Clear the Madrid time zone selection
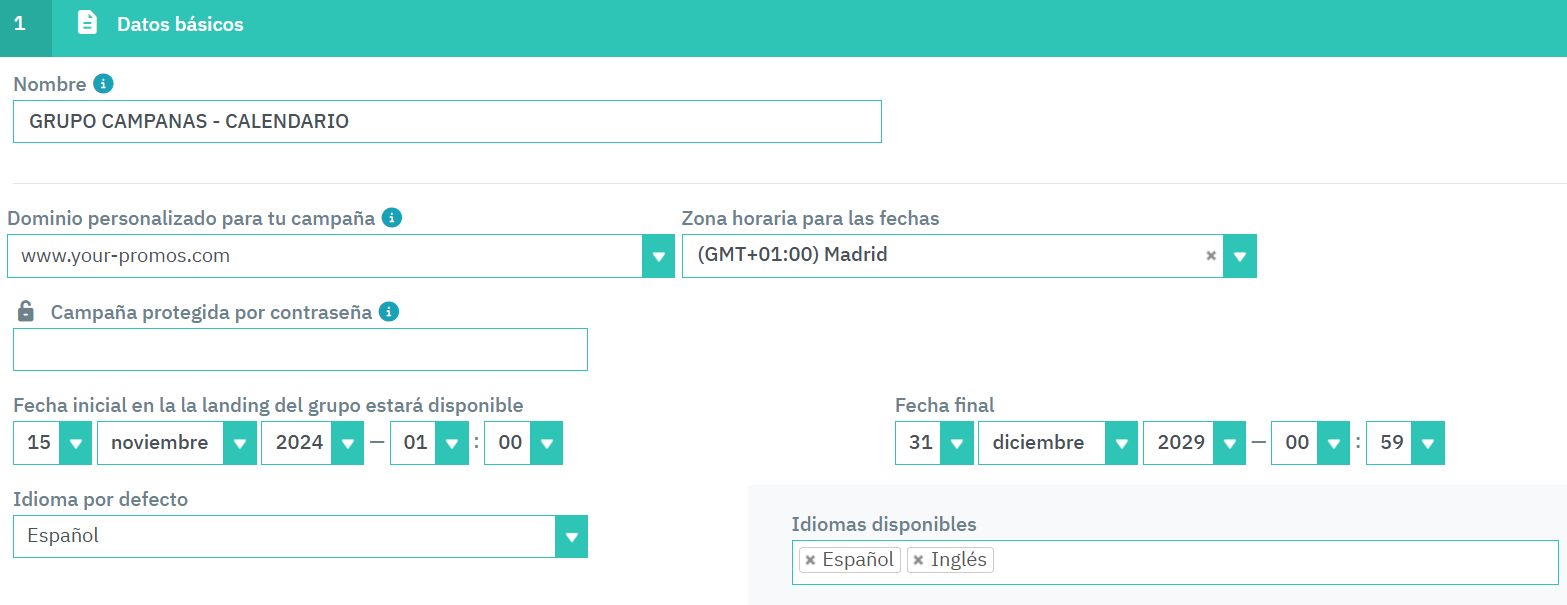This screenshot has height=605, width=1567. click(x=1211, y=256)
